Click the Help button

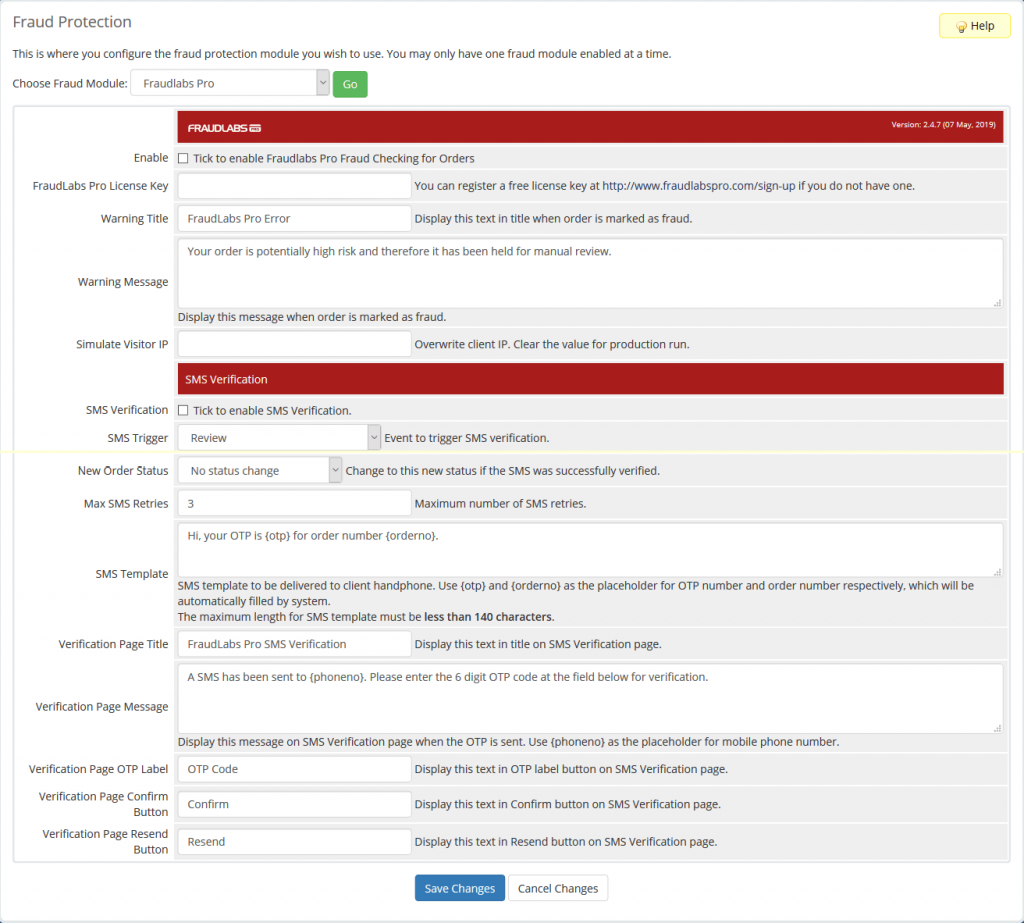pyautogui.click(x=974, y=26)
